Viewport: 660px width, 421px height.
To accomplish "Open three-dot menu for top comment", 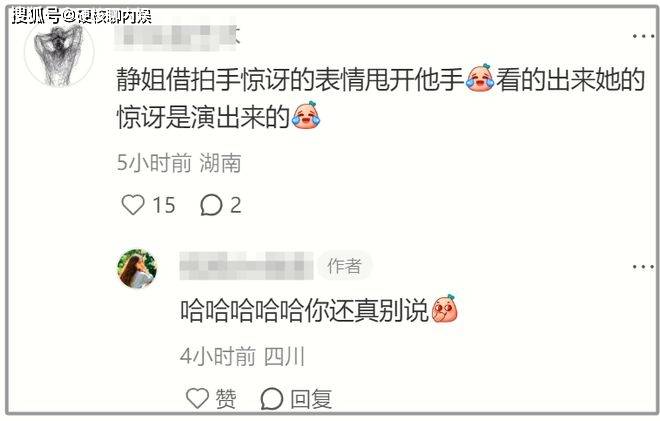I will 643,36.
